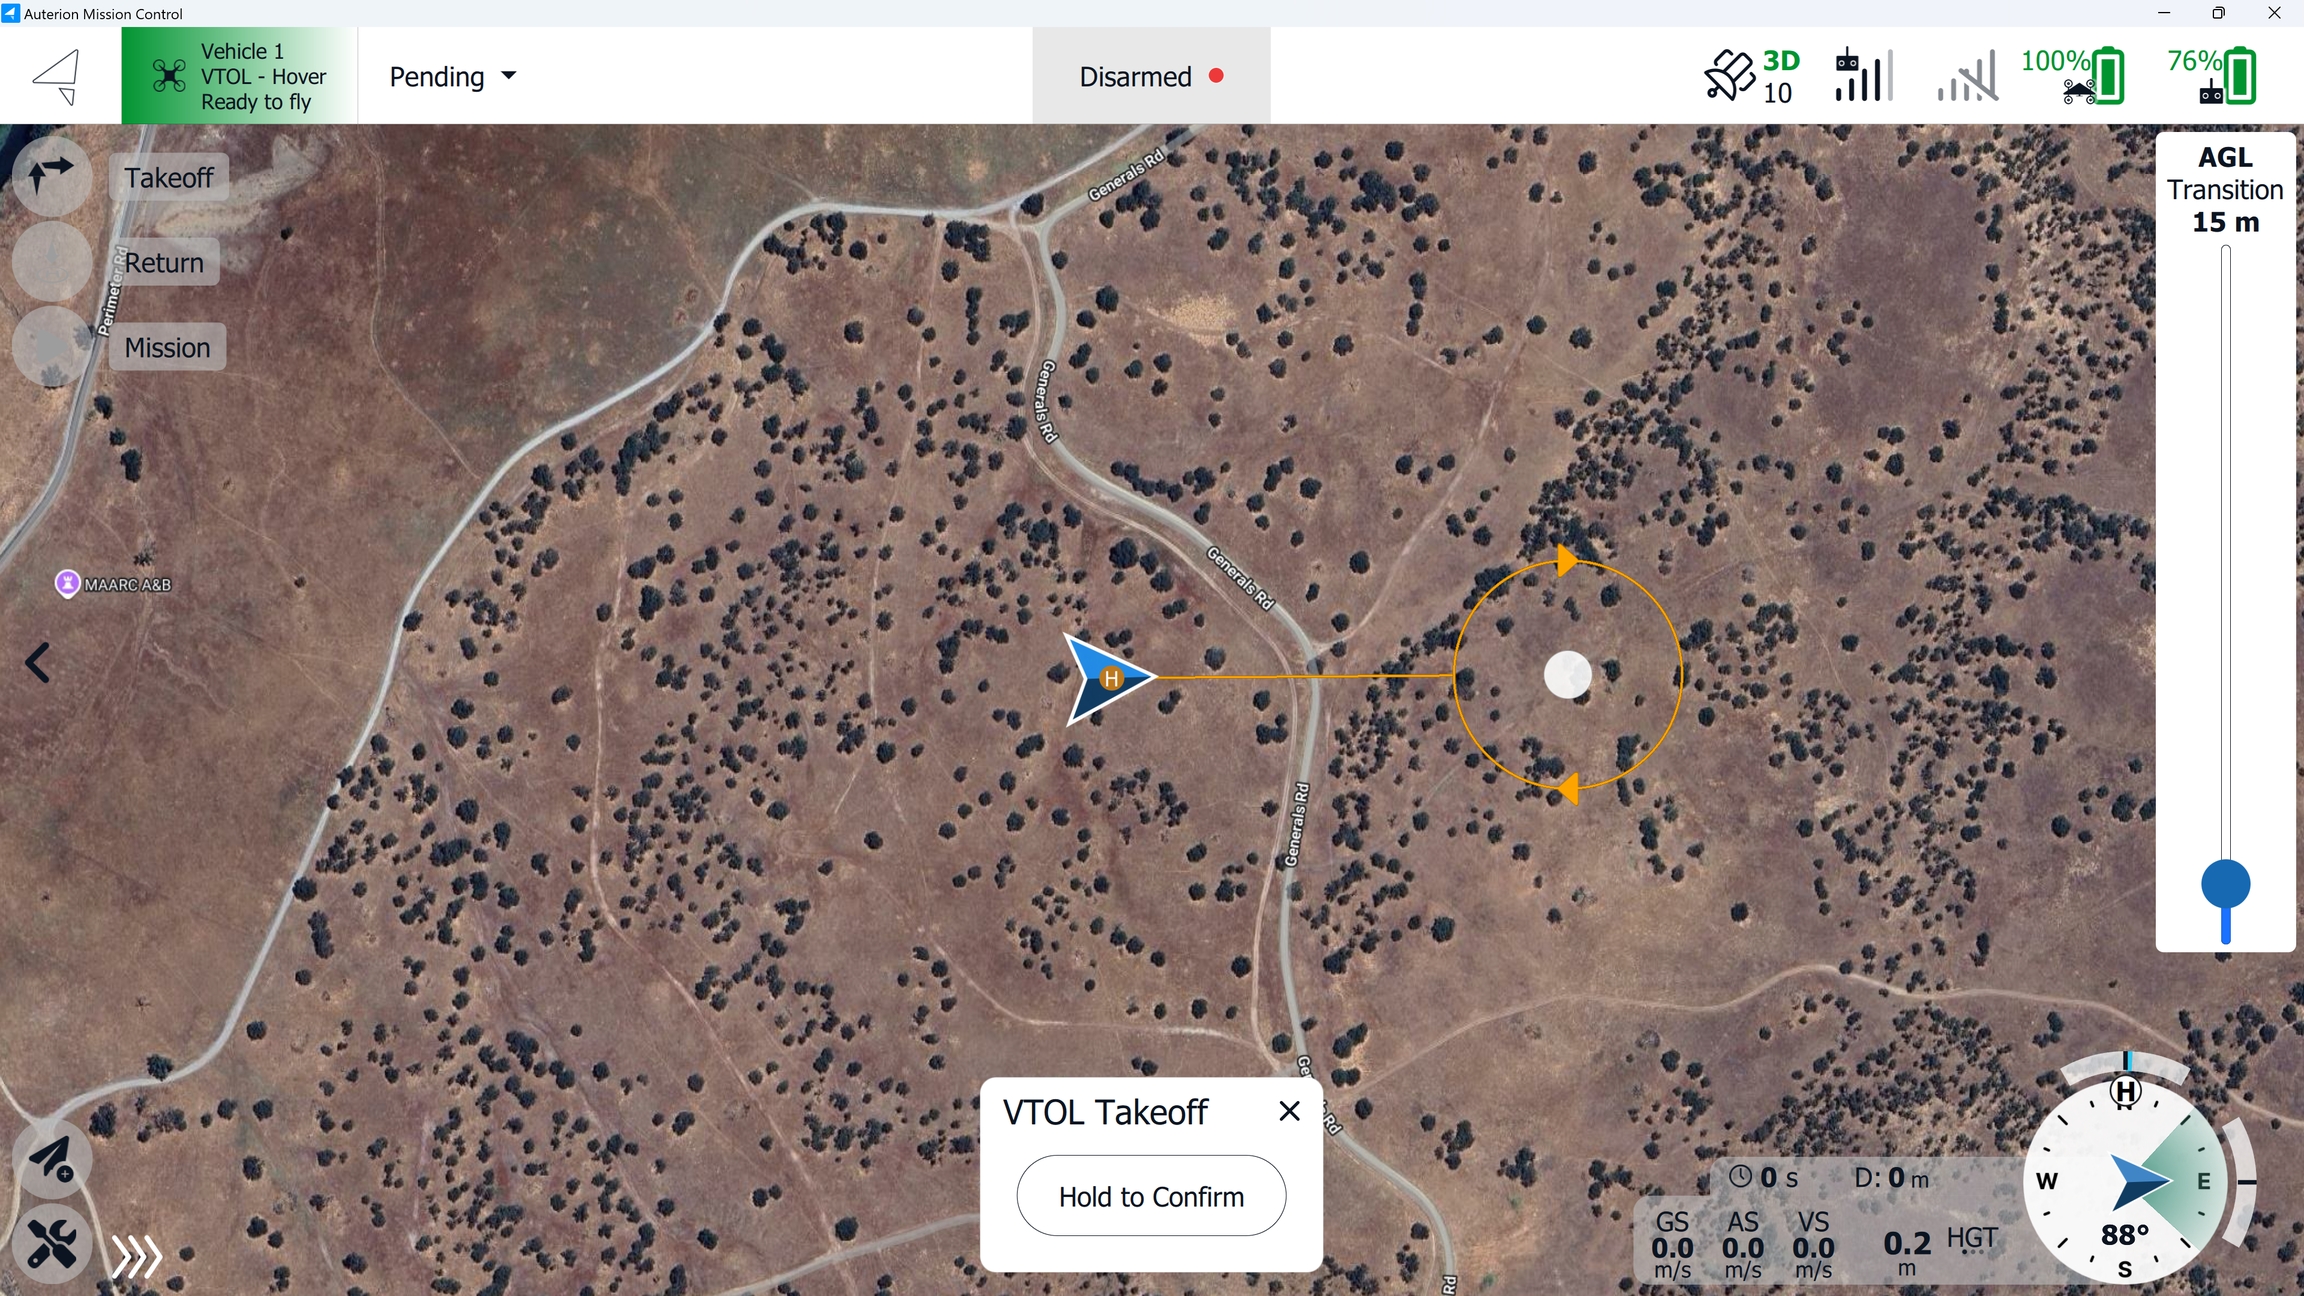Viewport: 2304px width, 1296px height.
Task: Expand the Pending flight mode dropdown
Action: pos(452,77)
